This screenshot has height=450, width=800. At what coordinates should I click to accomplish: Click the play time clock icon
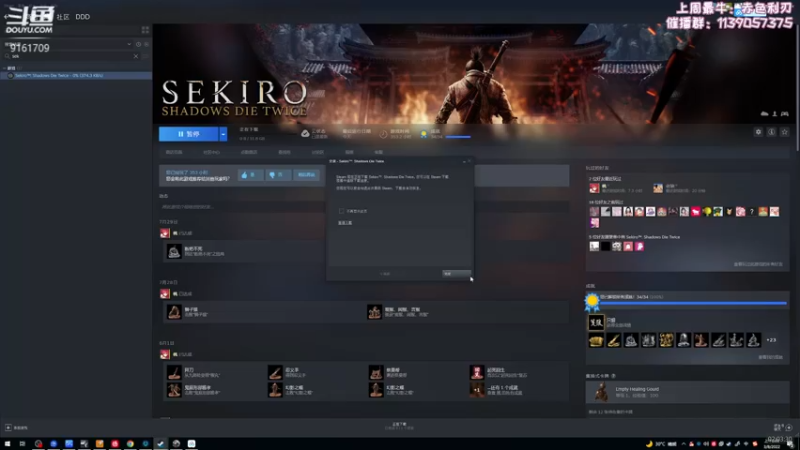click(x=383, y=134)
